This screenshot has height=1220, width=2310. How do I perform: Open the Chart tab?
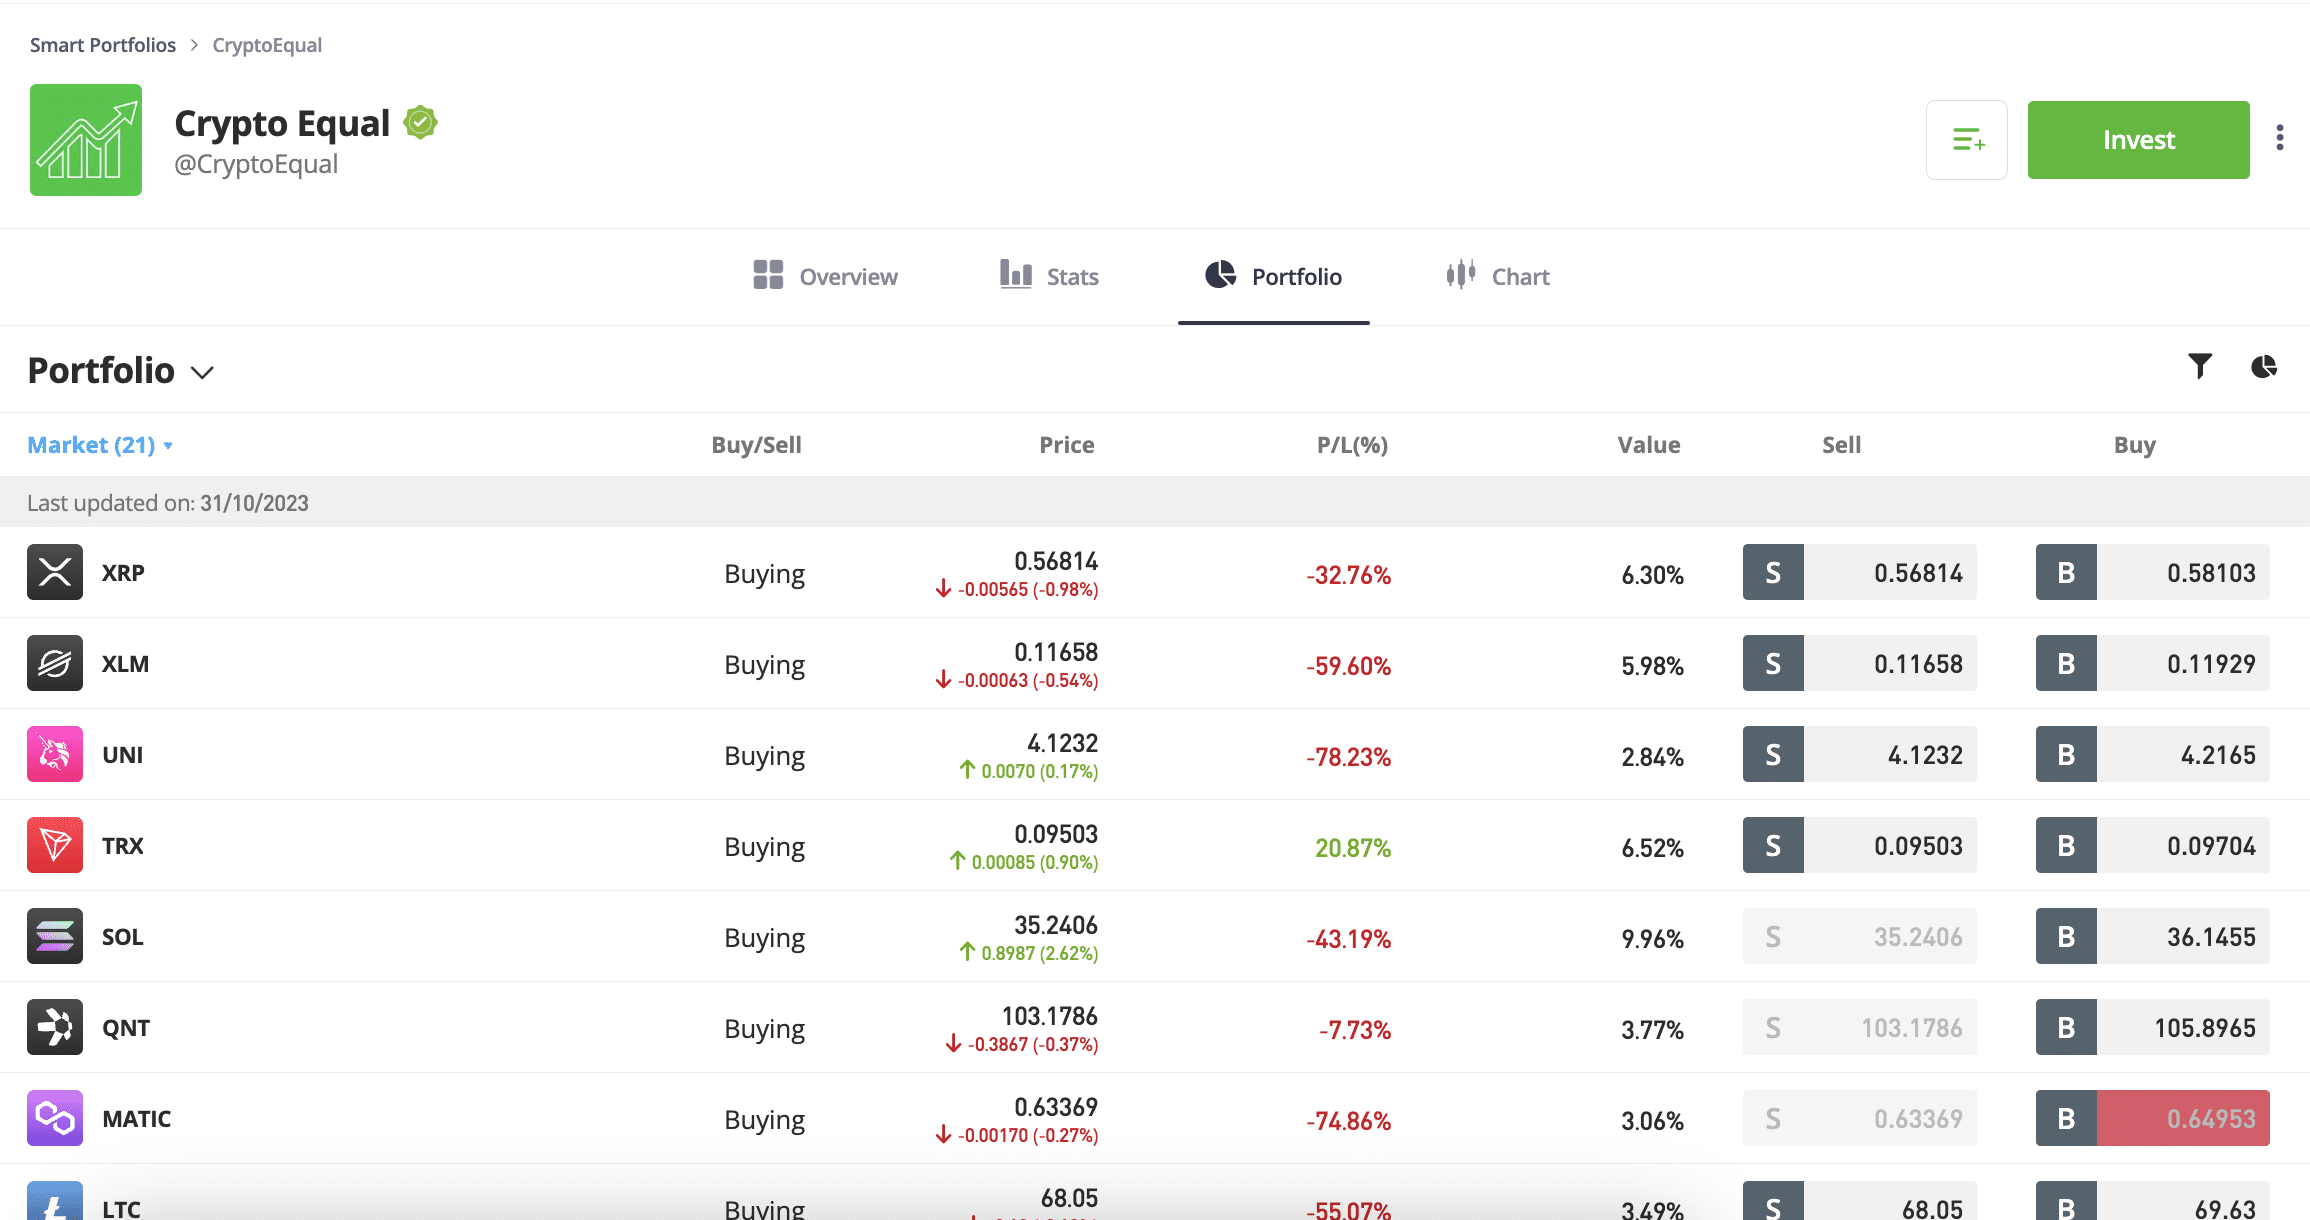point(1498,276)
